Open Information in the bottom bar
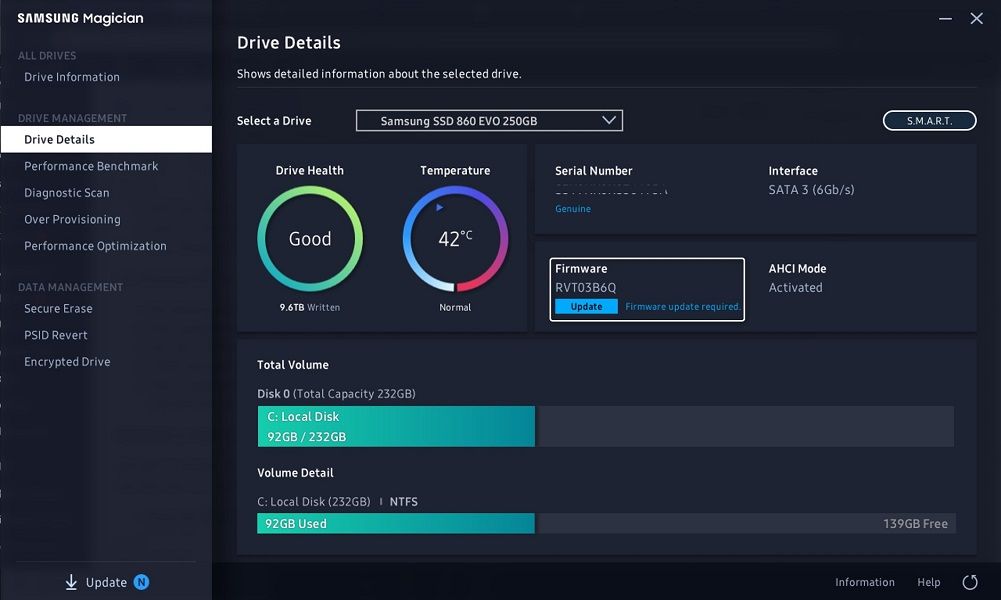1001x600 pixels. click(x=864, y=582)
